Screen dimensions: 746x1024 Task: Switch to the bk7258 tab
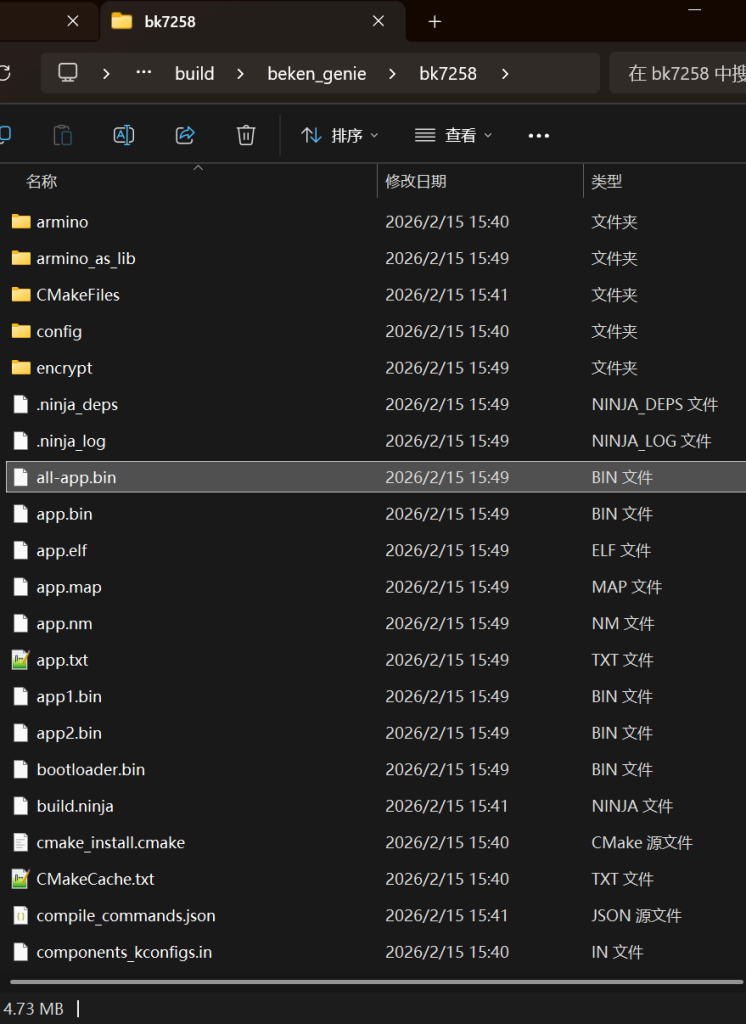(251, 22)
